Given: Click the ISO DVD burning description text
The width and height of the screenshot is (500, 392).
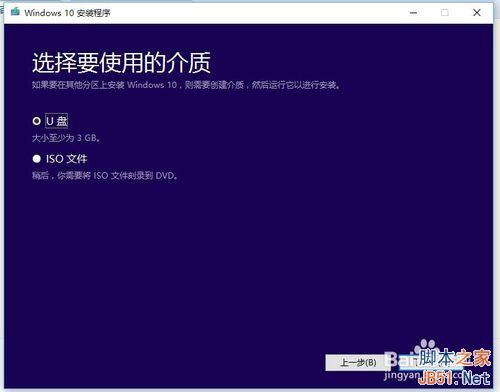Looking at the screenshot, I should tap(105, 175).
